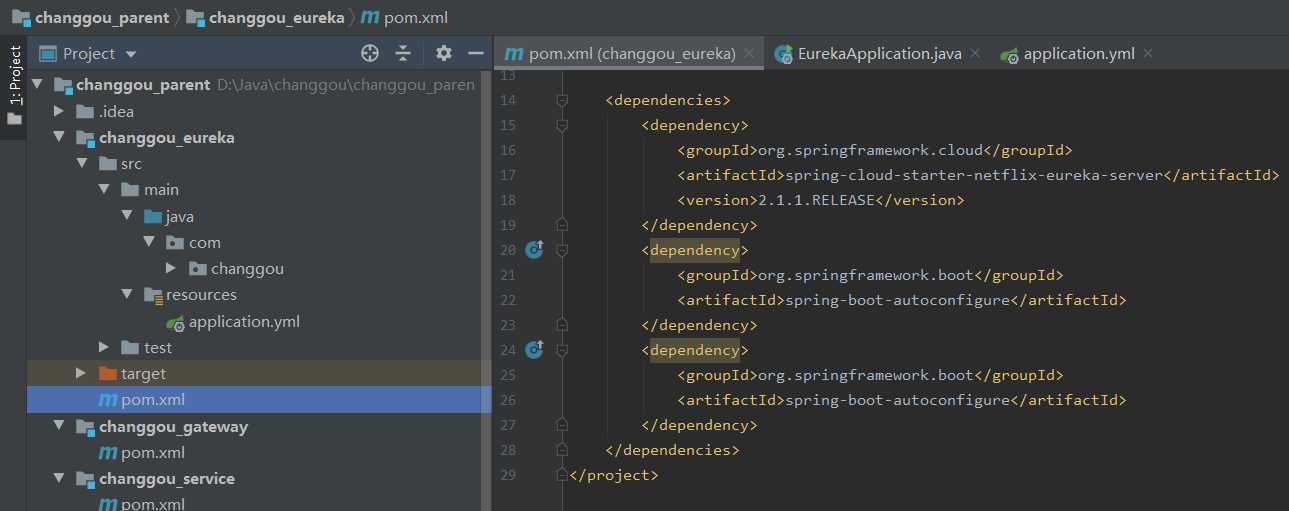The height and width of the screenshot is (511, 1289).
Task: Collapse the com package arrow
Action: click(x=148, y=242)
